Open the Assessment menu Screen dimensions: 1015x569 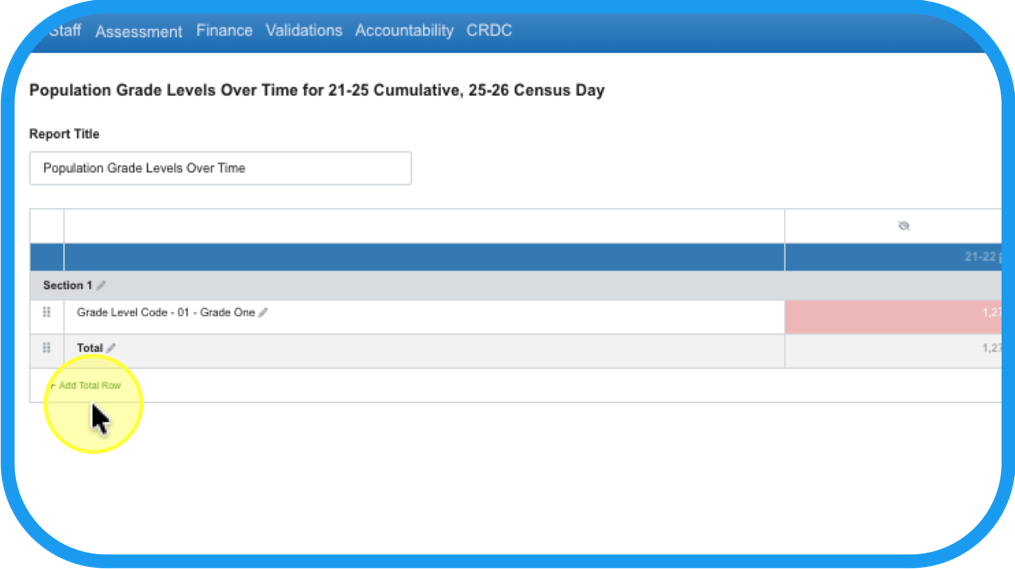[x=138, y=31]
